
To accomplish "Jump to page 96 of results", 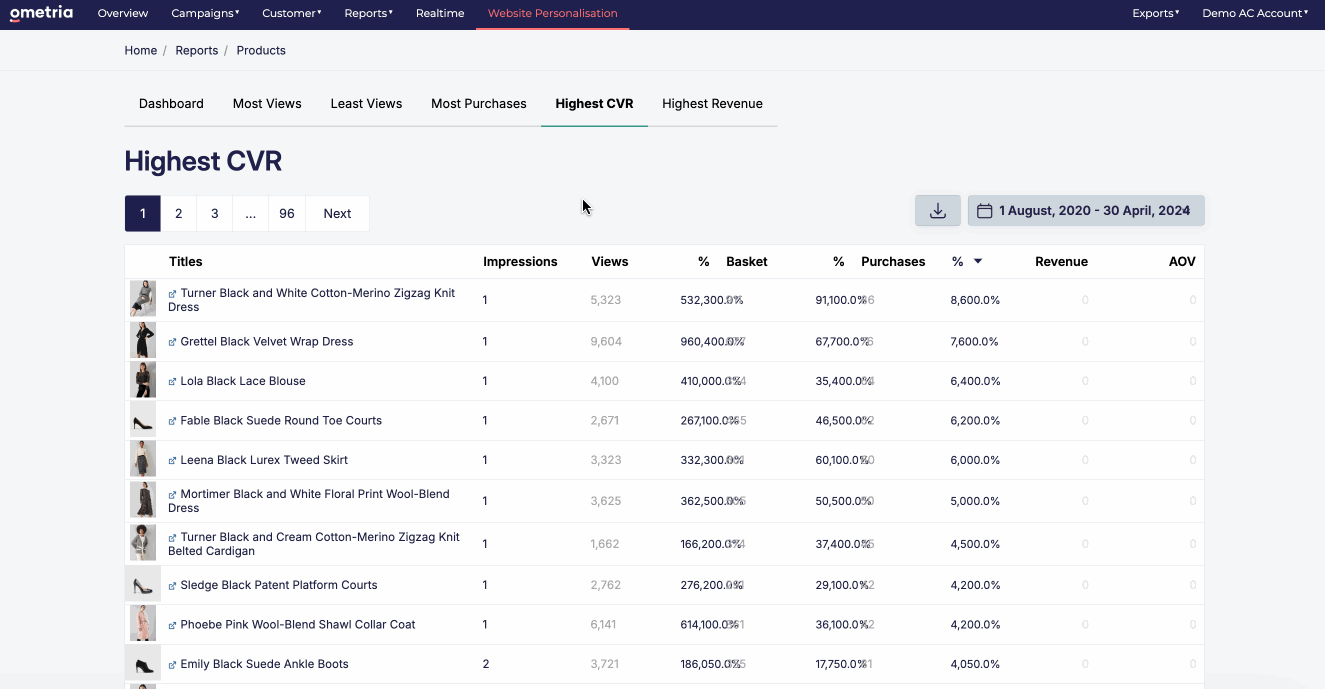I will pos(287,213).
